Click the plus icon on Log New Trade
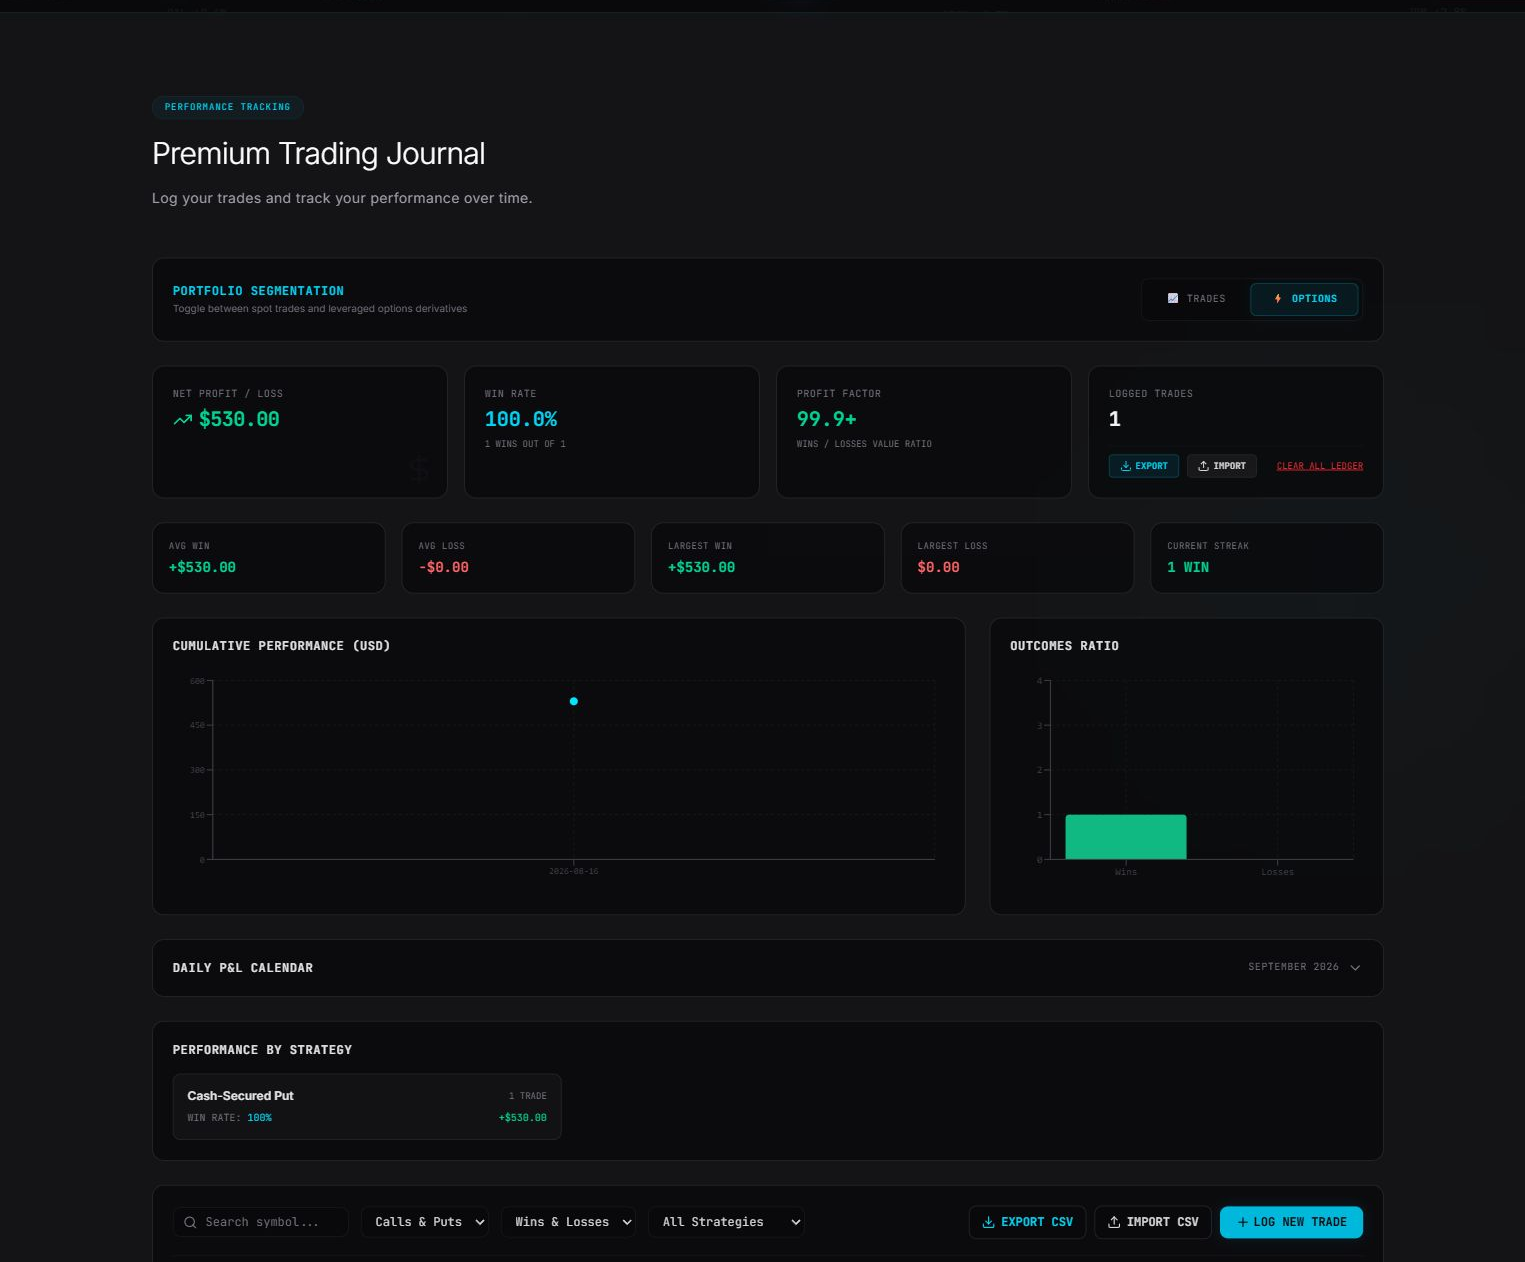The width and height of the screenshot is (1525, 1262). (x=1243, y=1222)
